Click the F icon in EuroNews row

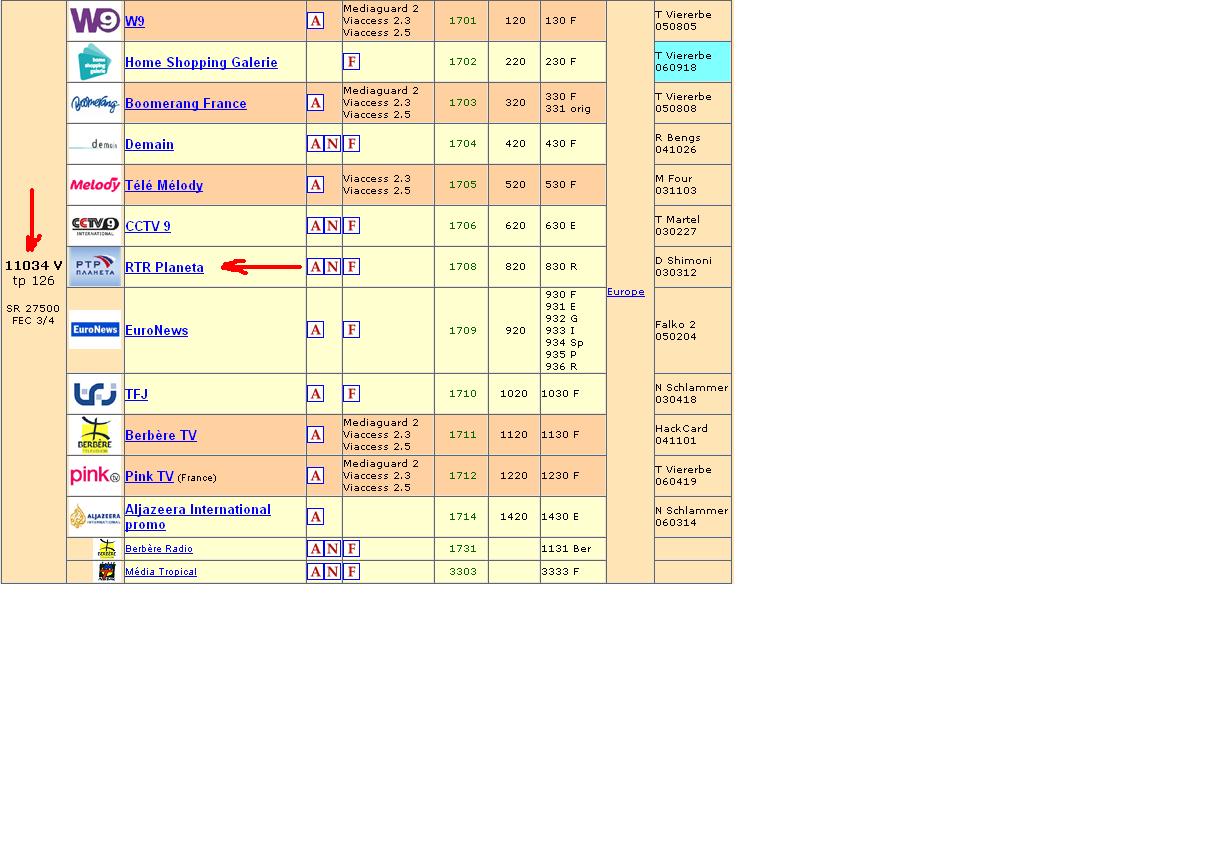click(351, 330)
